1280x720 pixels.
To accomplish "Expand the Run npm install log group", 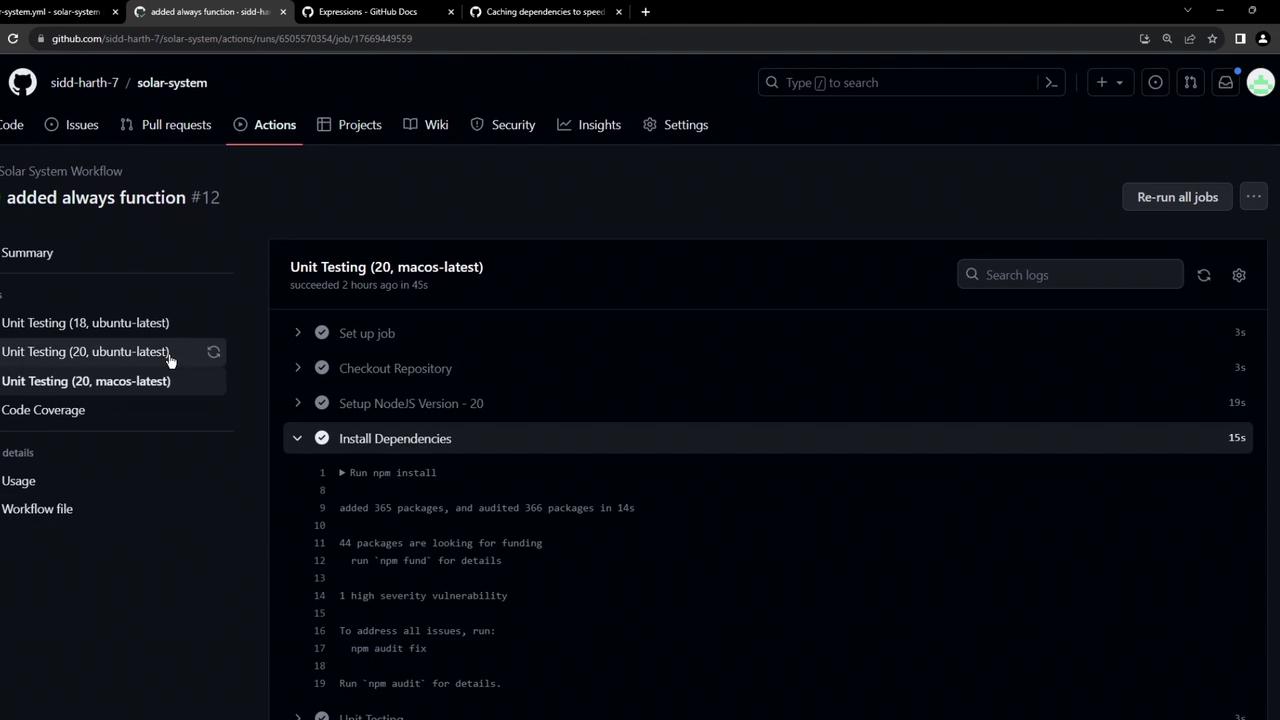I will [x=342, y=473].
